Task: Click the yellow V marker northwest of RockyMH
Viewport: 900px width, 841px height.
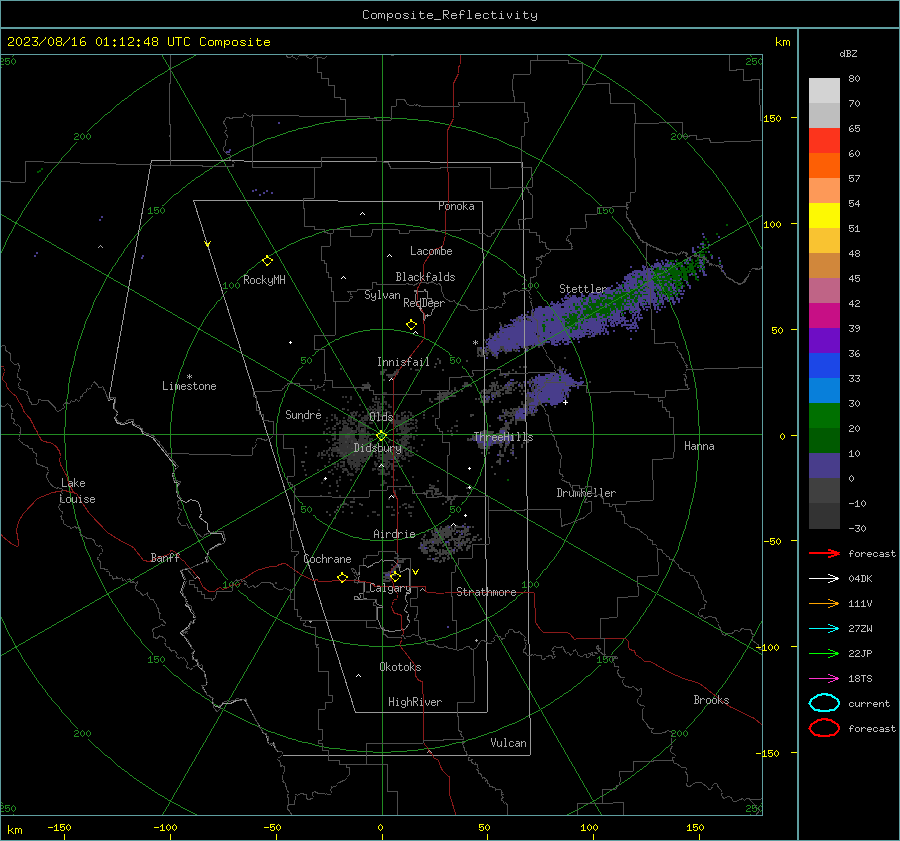Action: (x=208, y=244)
